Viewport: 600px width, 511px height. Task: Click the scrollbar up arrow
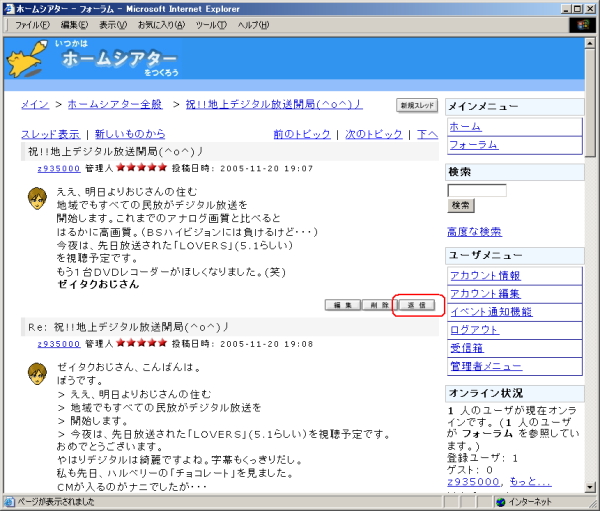click(590, 42)
